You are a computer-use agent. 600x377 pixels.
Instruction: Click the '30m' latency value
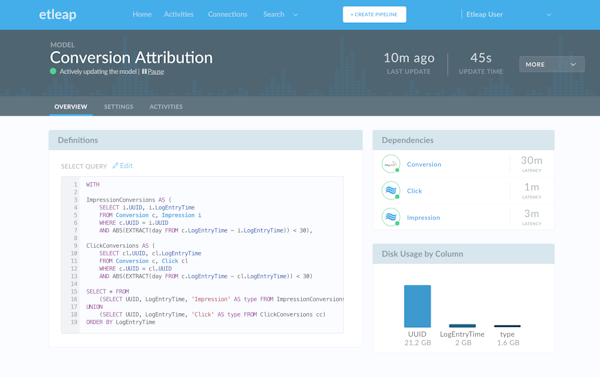click(532, 160)
